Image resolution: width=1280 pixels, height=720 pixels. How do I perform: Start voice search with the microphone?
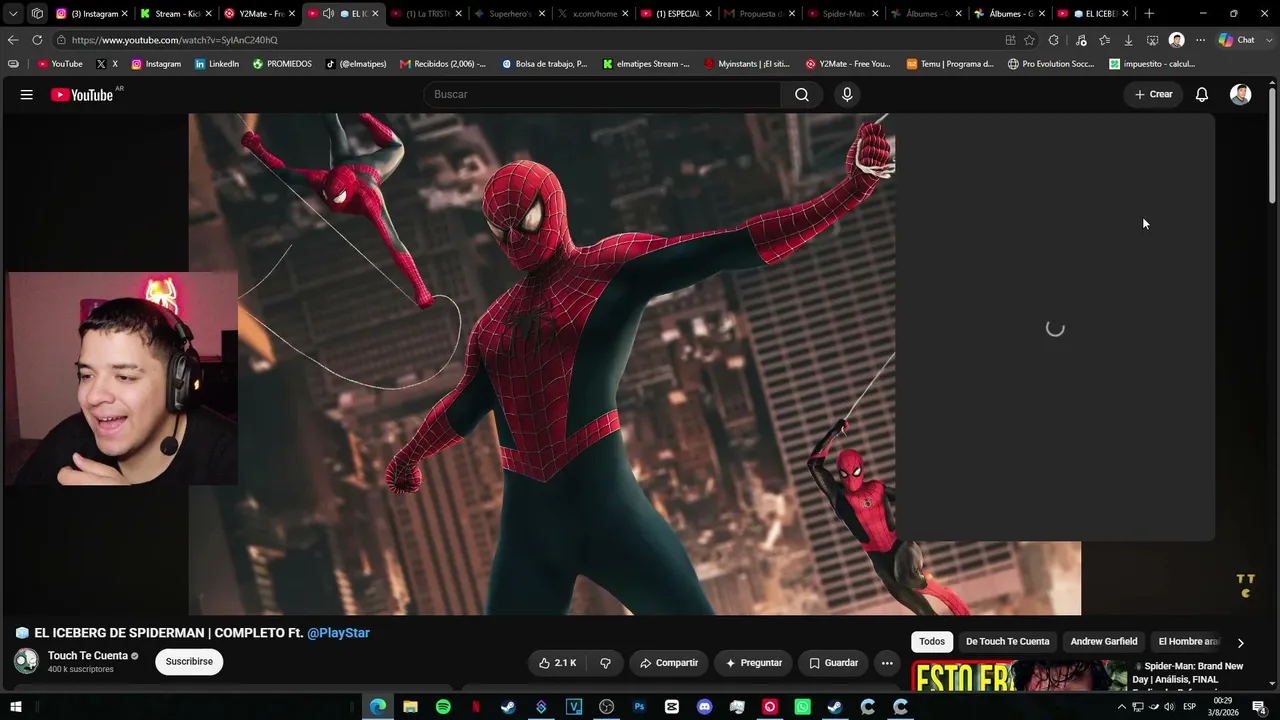847,94
